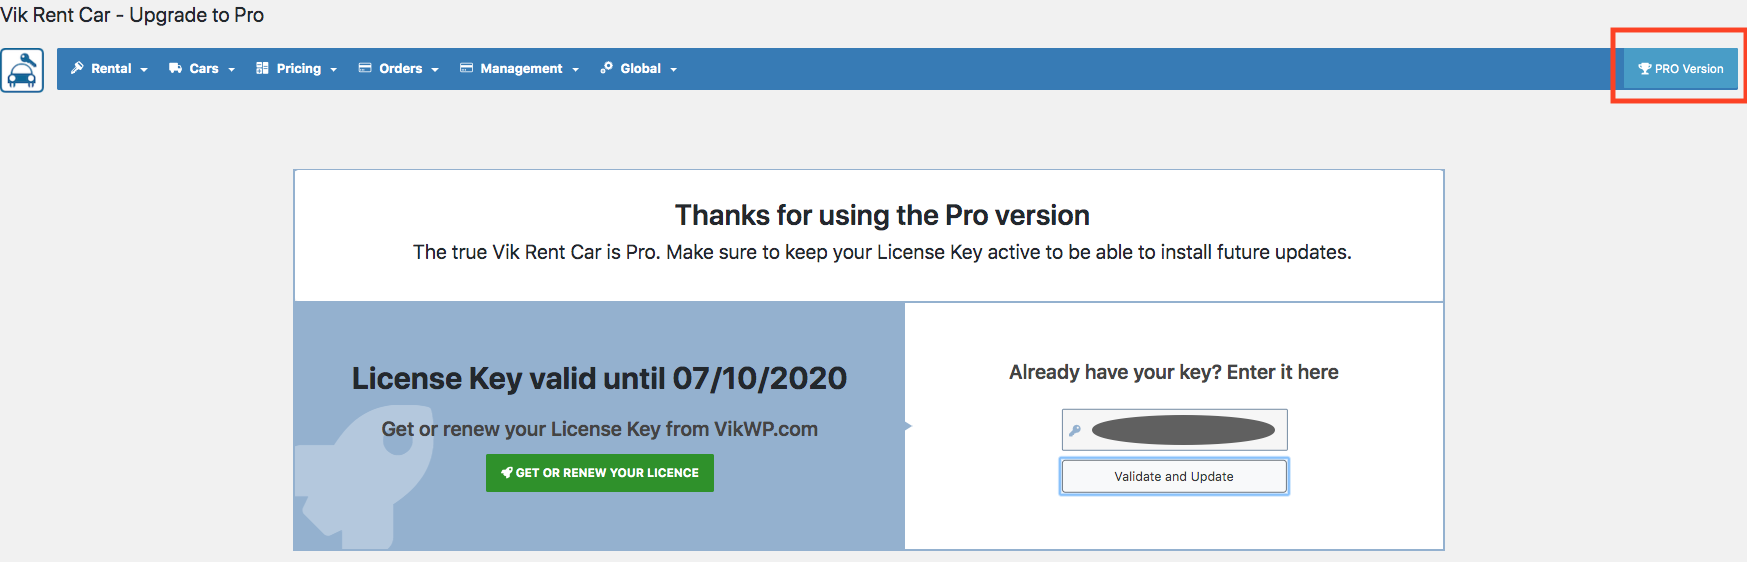Focus the license key input field

1174,430
